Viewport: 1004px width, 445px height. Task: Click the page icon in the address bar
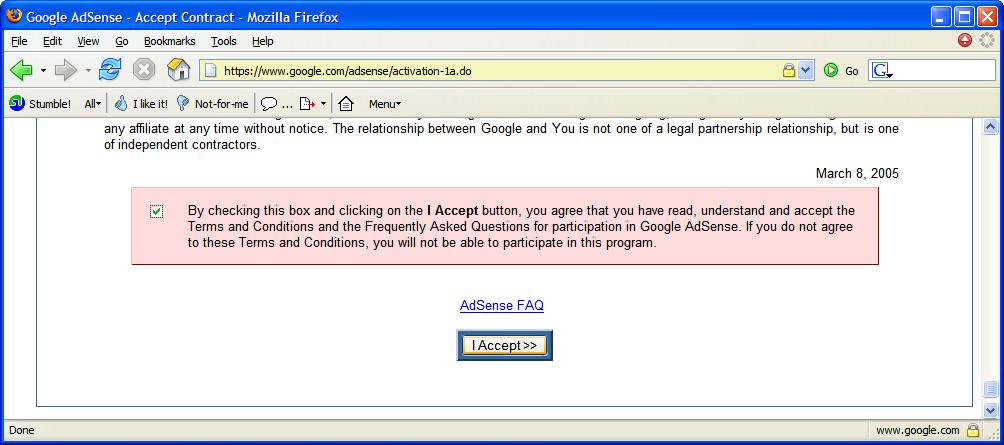click(x=211, y=70)
